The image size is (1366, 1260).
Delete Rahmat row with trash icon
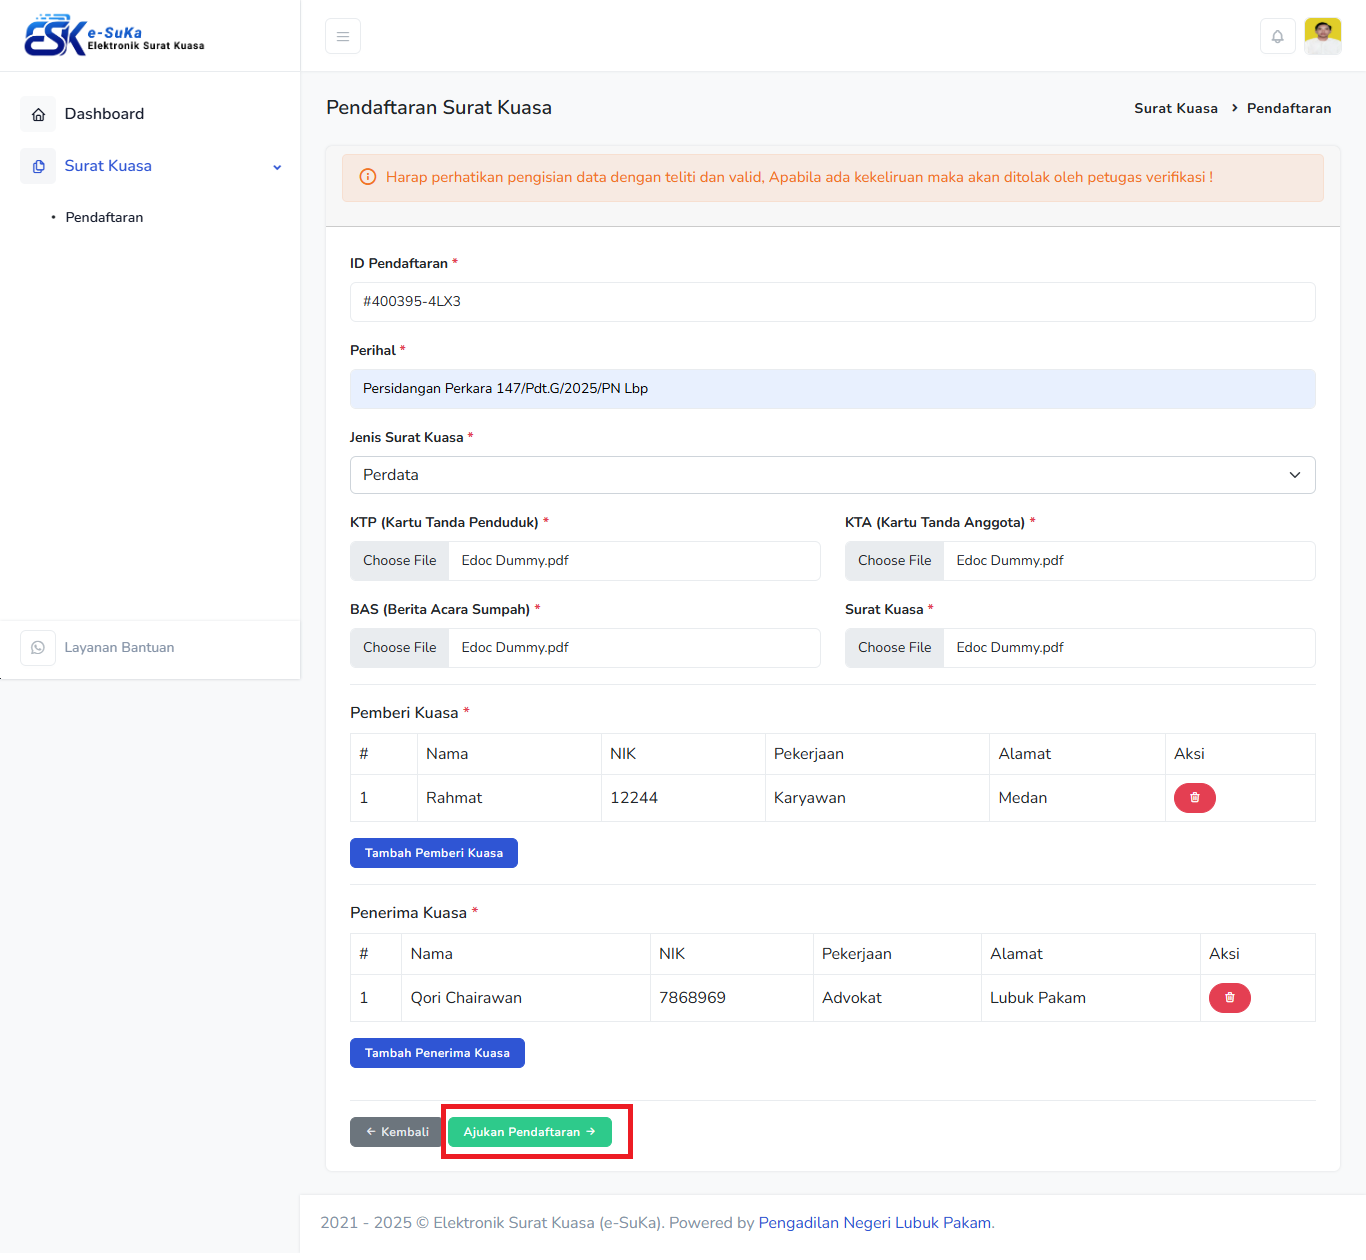coord(1194,798)
